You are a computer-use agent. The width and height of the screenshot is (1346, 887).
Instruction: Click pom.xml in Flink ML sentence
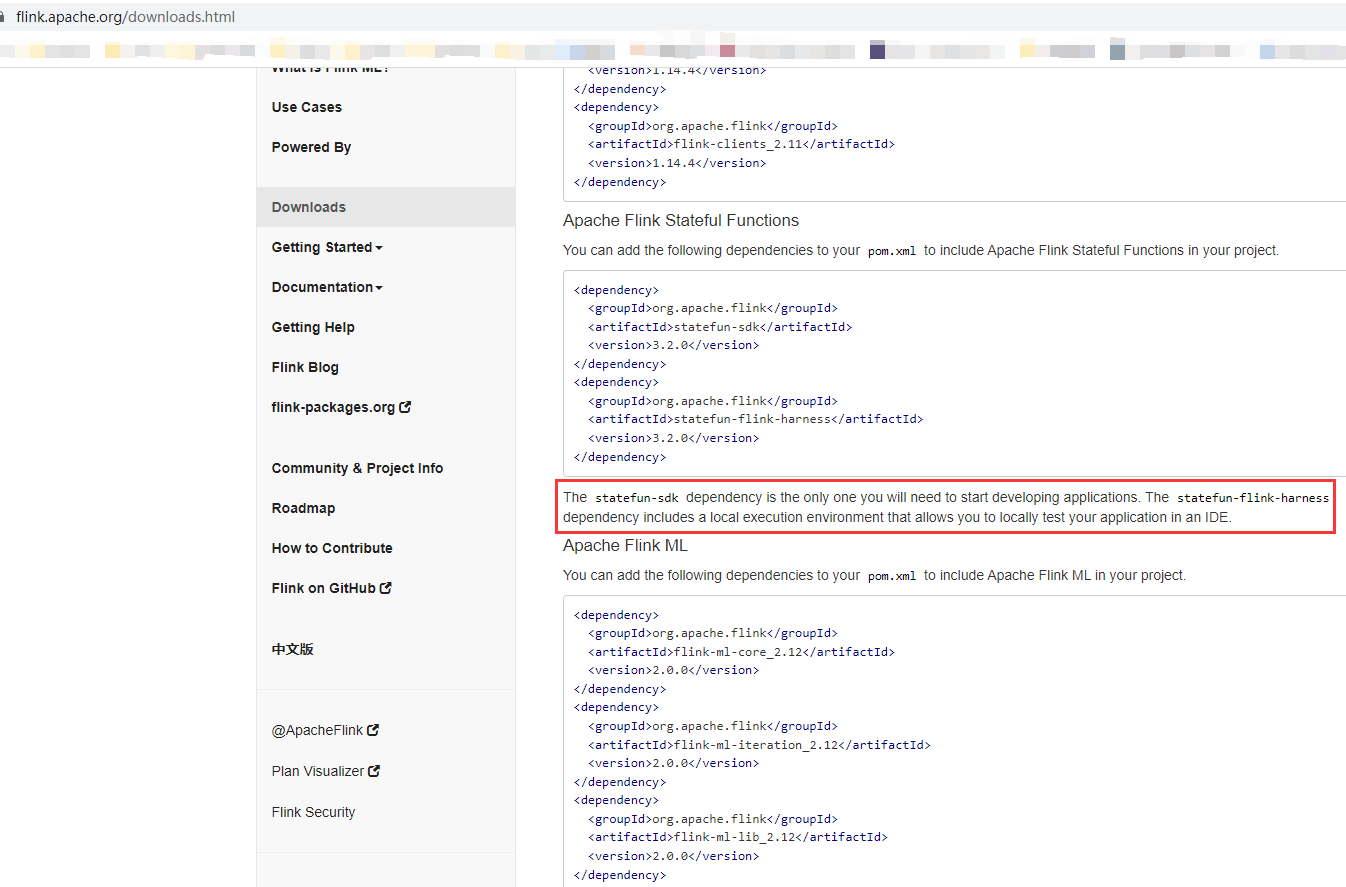pos(892,576)
